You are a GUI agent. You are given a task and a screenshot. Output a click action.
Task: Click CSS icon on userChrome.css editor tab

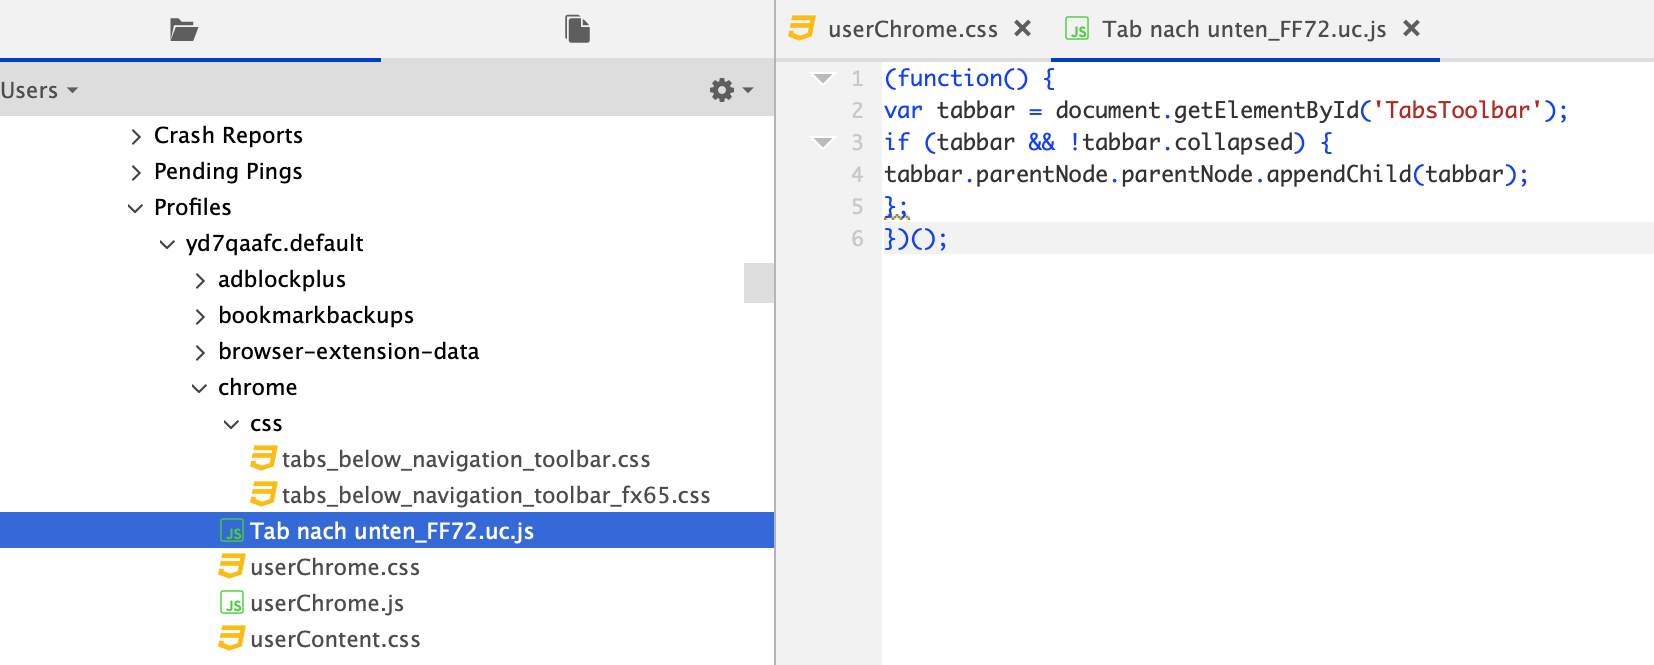[x=802, y=29]
